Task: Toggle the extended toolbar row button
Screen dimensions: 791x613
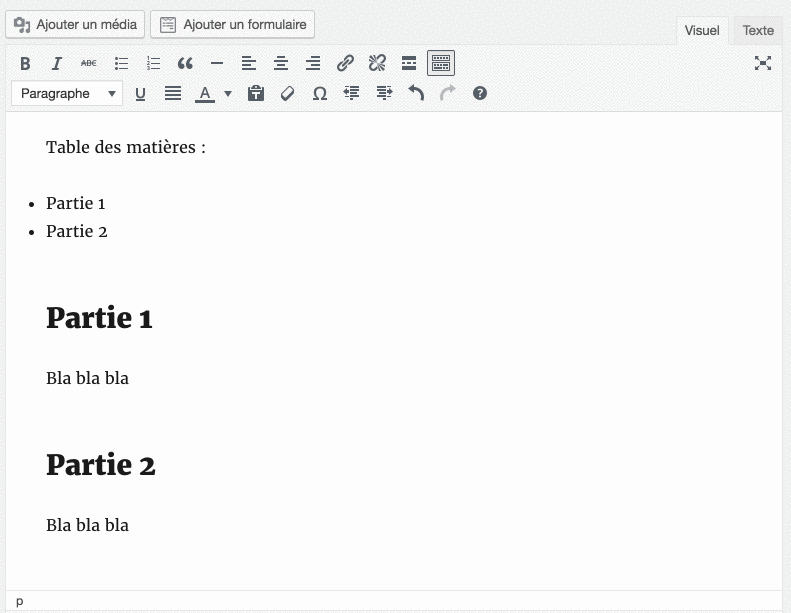Action: coord(441,63)
